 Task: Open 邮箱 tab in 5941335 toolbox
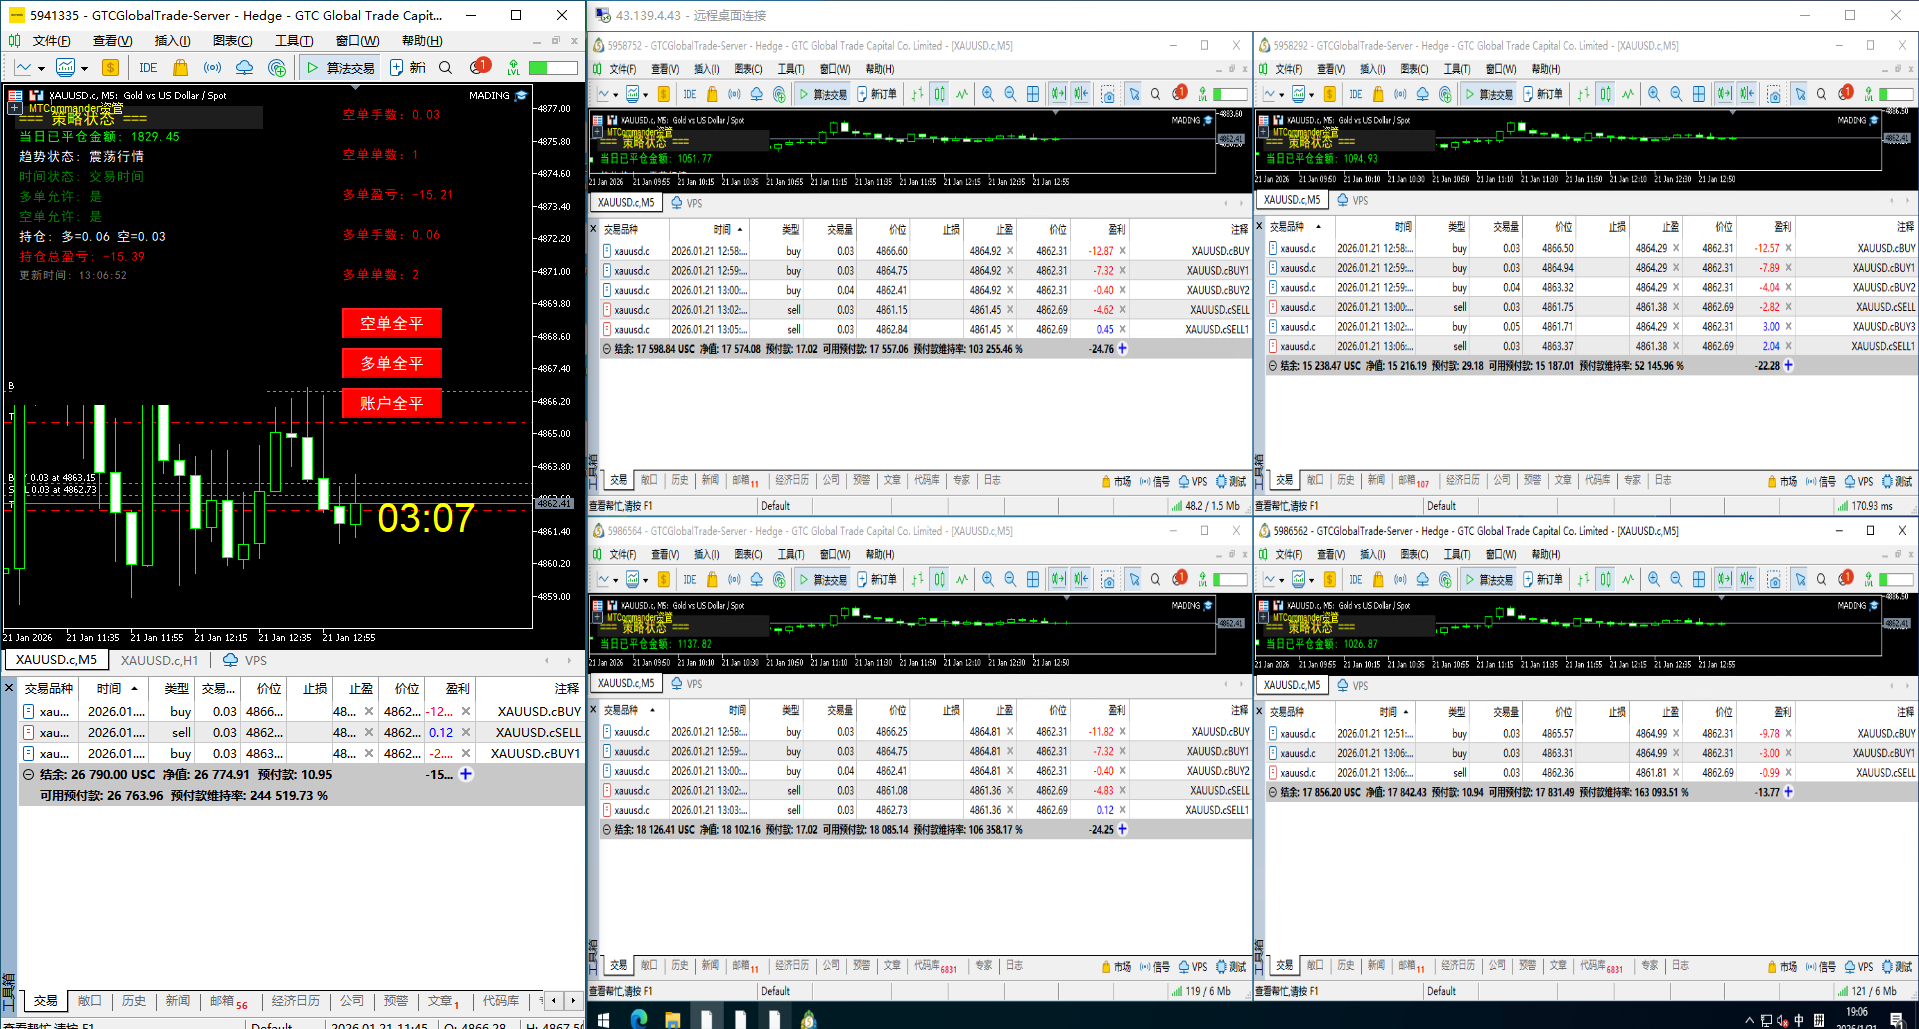227,1000
